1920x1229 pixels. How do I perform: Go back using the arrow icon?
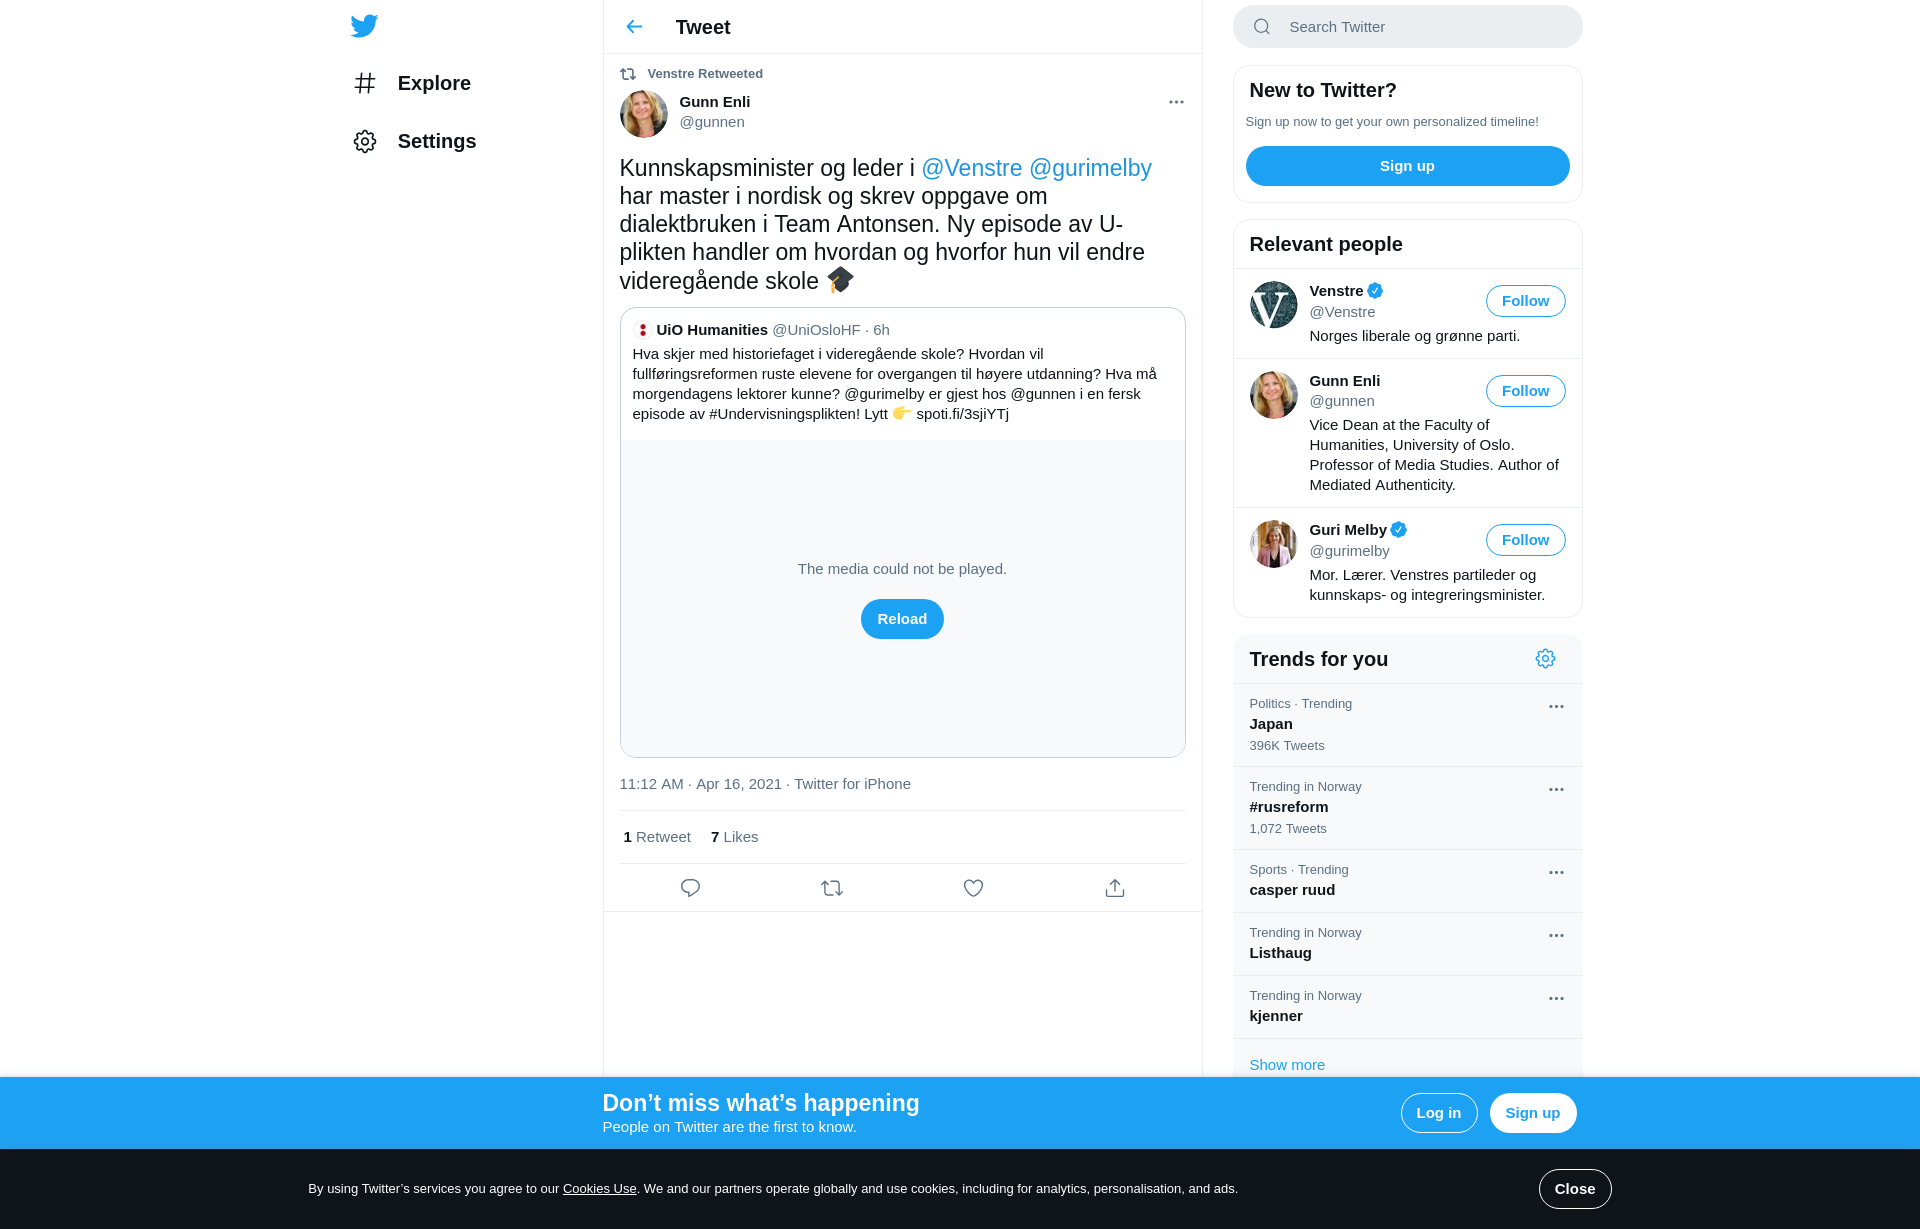click(x=634, y=27)
